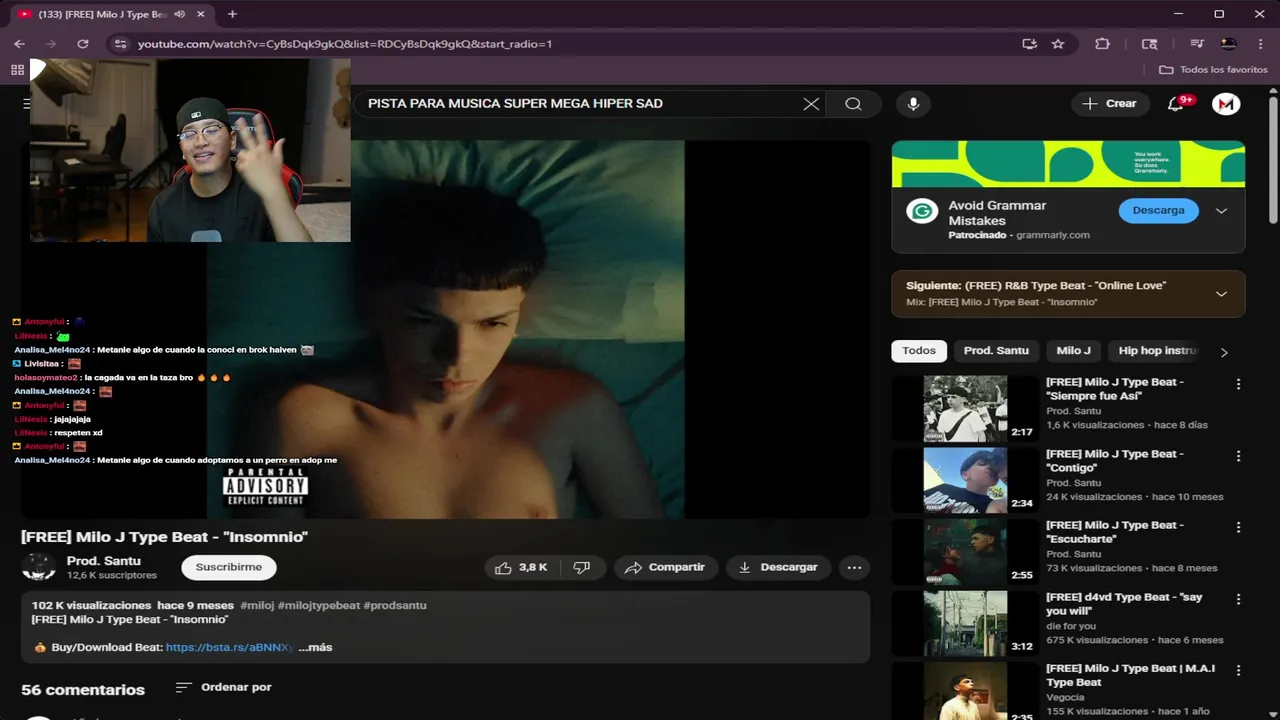1280x720 pixels.
Task: Reload the page with the refresh icon
Action: click(83, 44)
